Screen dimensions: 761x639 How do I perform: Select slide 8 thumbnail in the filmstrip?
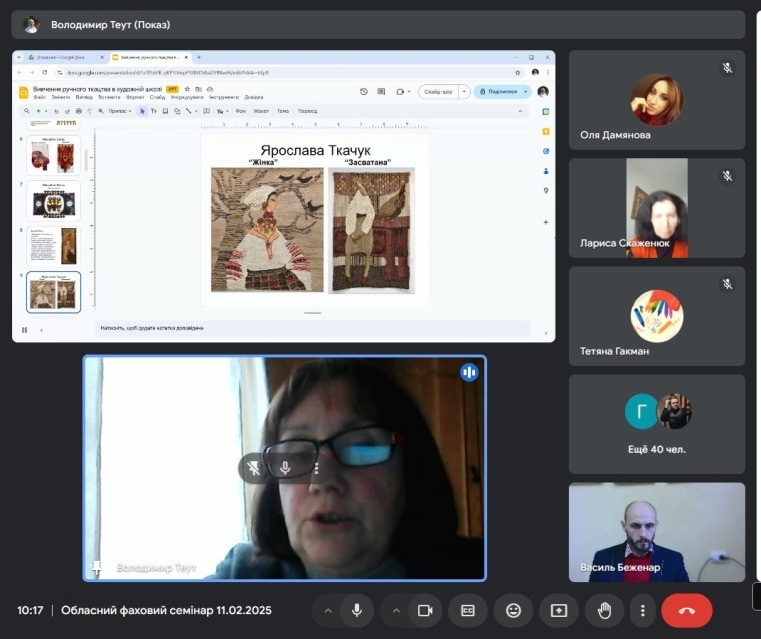click(53, 246)
